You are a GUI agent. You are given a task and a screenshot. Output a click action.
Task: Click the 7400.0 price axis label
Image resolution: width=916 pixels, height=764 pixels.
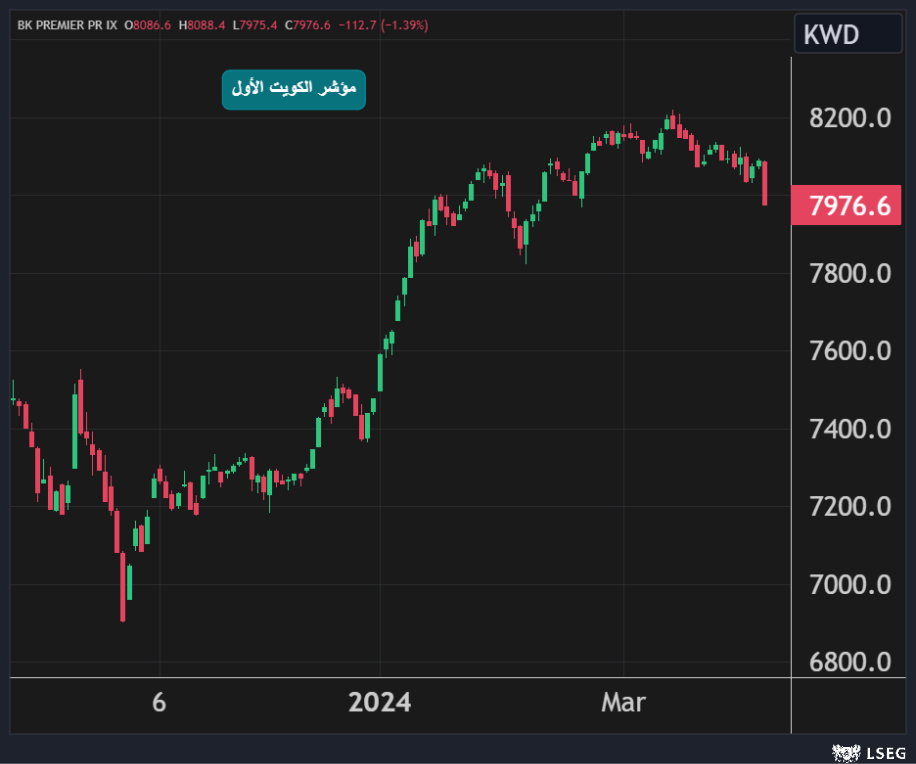point(849,429)
